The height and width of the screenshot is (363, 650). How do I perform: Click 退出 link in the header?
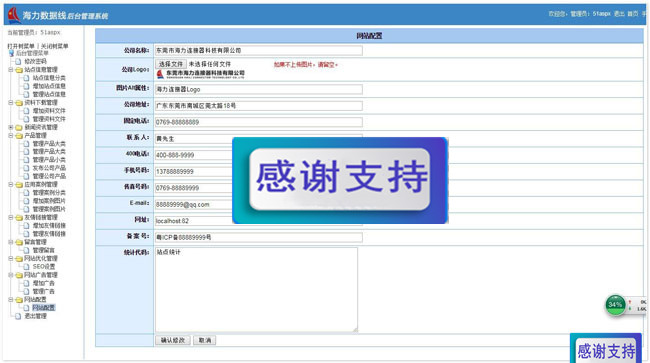(619, 14)
